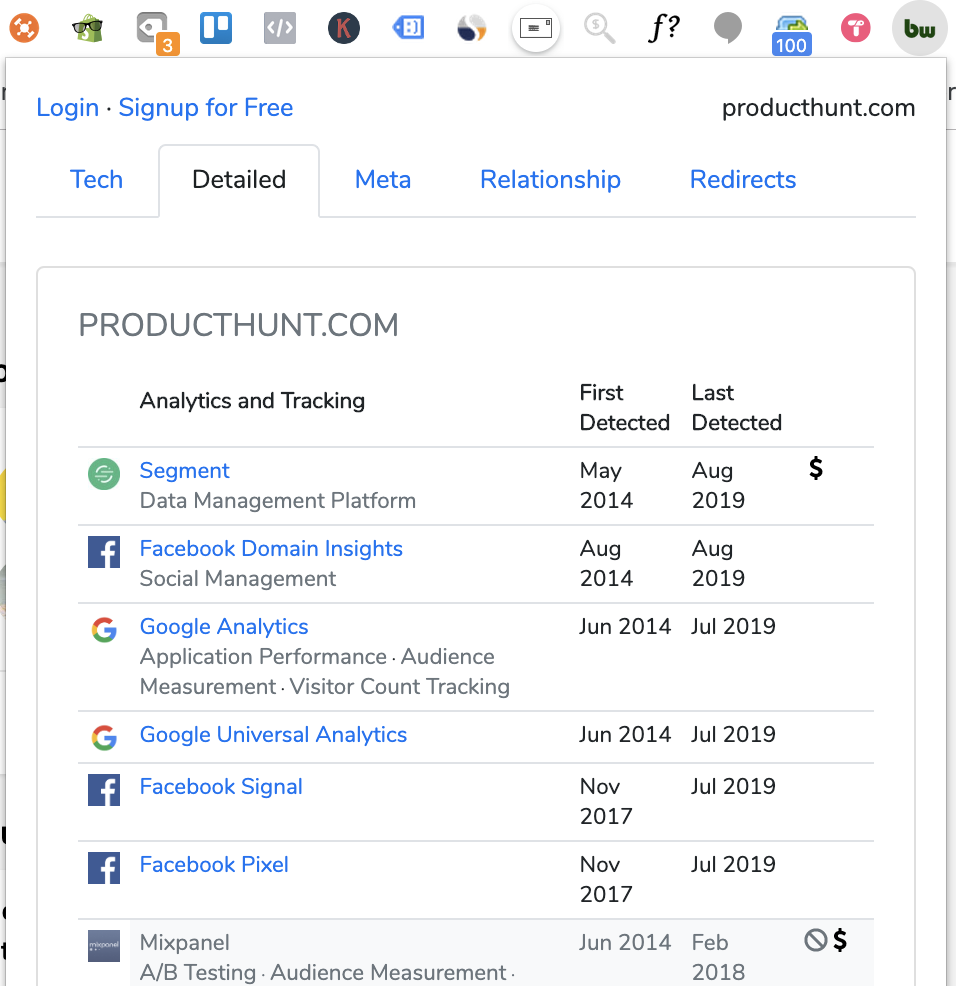The image size is (956, 986).
Task: Switch to the Relationship tab
Action: (x=550, y=180)
